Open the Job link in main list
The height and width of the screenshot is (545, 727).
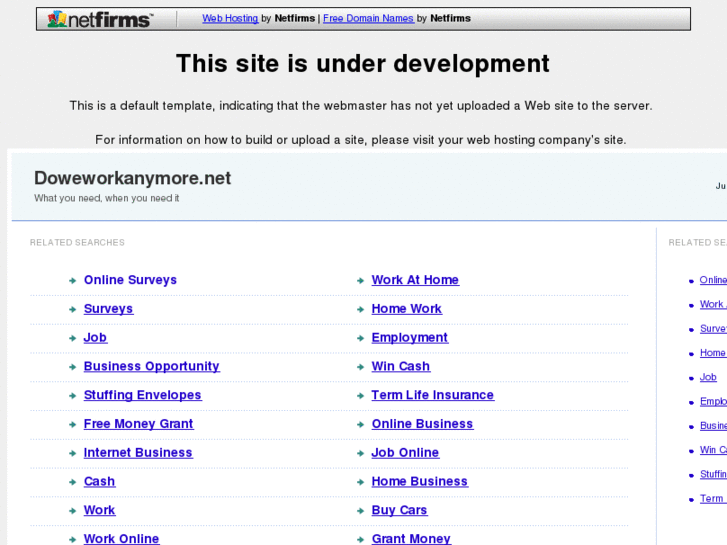click(x=95, y=338)
